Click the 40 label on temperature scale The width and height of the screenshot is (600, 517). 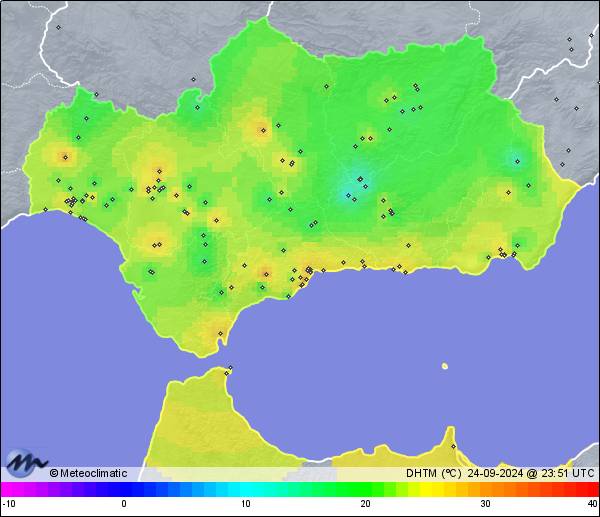592,503
